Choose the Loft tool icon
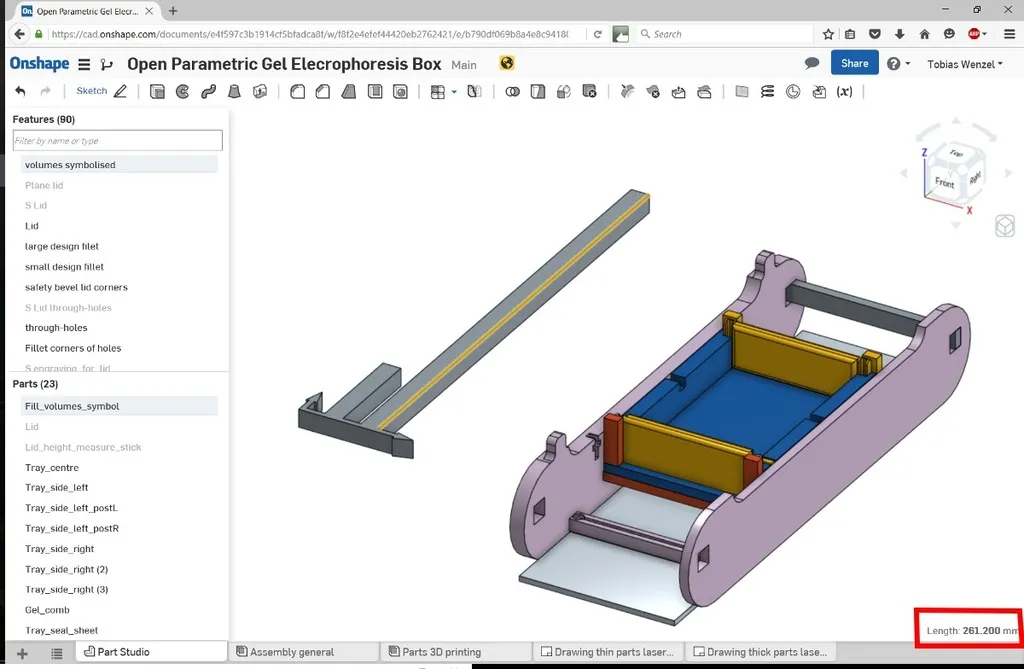This screenshot has width=1024, height=669. point(234,91)
